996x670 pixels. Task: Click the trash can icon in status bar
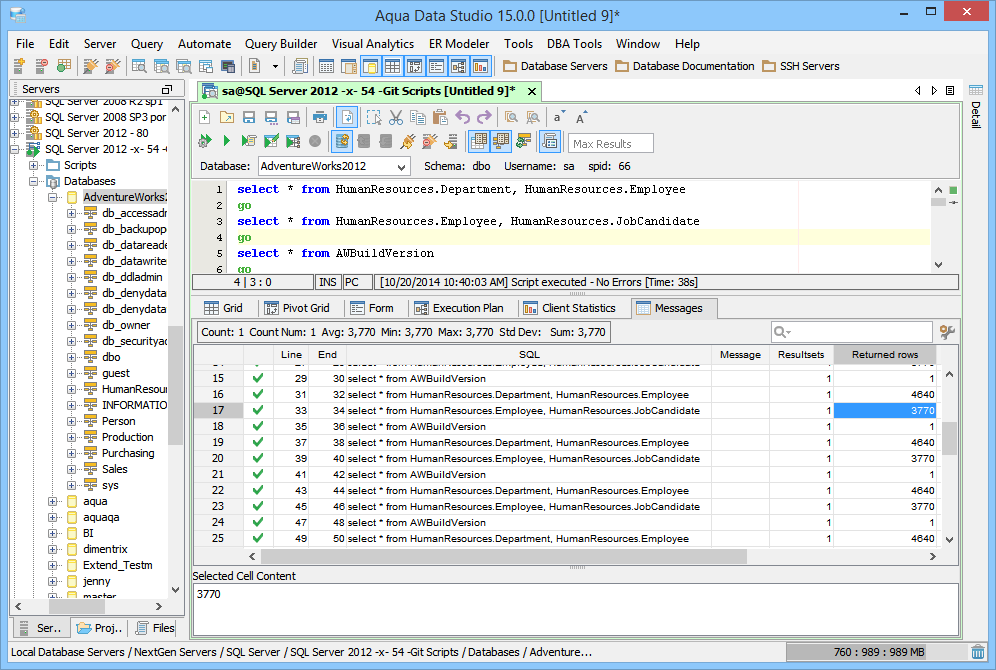coord(977,652)
